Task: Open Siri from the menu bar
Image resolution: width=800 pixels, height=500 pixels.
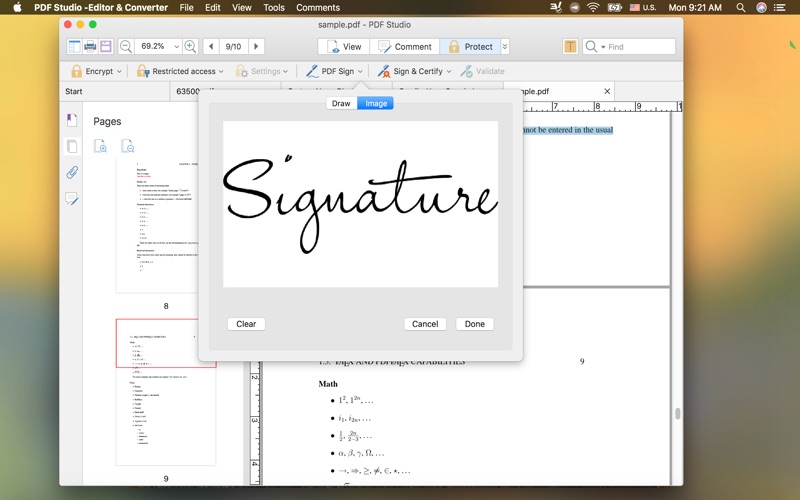Action: 761,7
